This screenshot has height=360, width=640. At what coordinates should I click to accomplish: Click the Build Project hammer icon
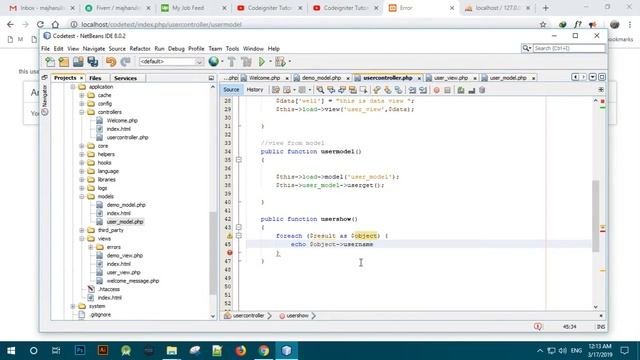[x=231, y=62]
